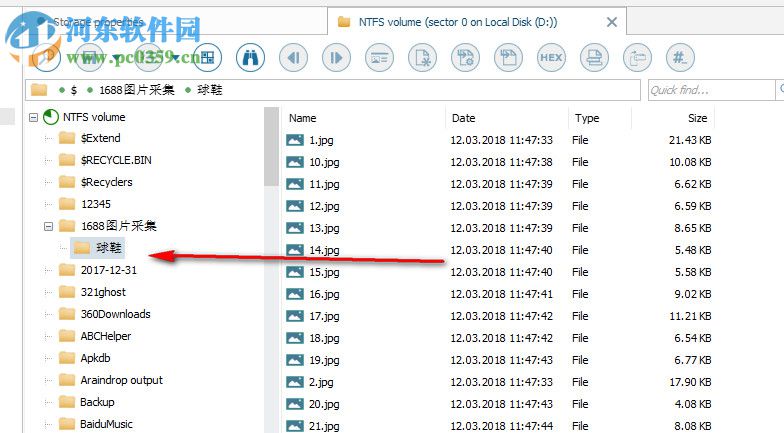784x433 pixels.
Task: Click the hash number sign icon
Action: coord(680,58)
